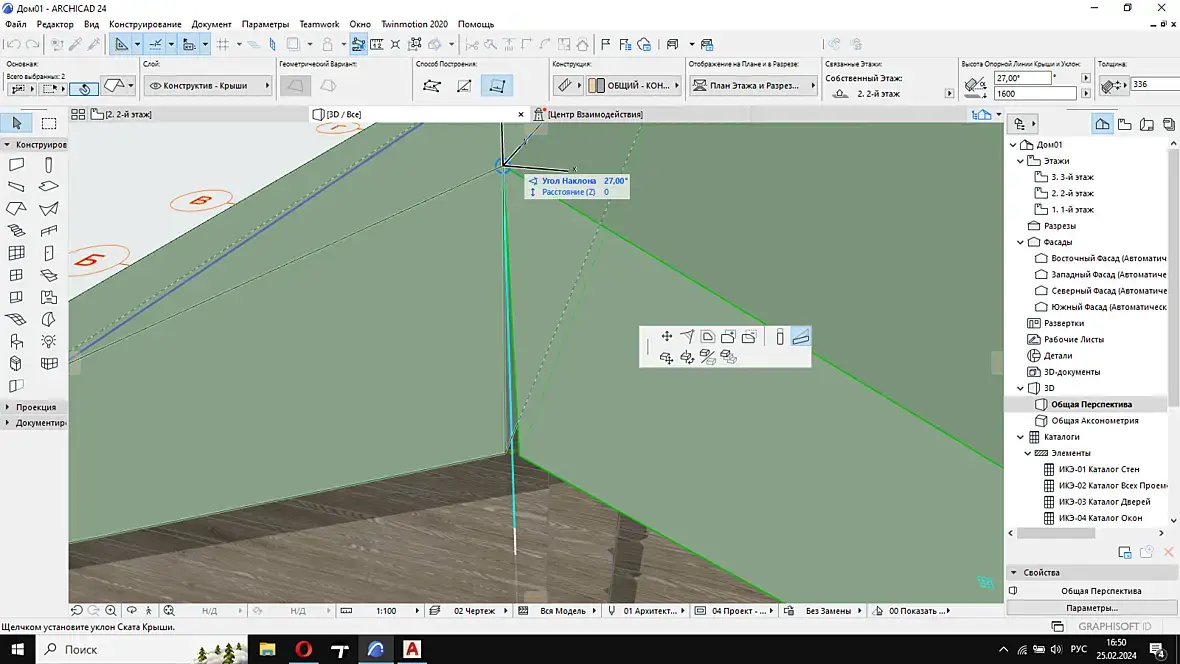Click the horizontal scrollbar in navigator
This screenshot has width=1180, height=664.
tap(1056, 533)
